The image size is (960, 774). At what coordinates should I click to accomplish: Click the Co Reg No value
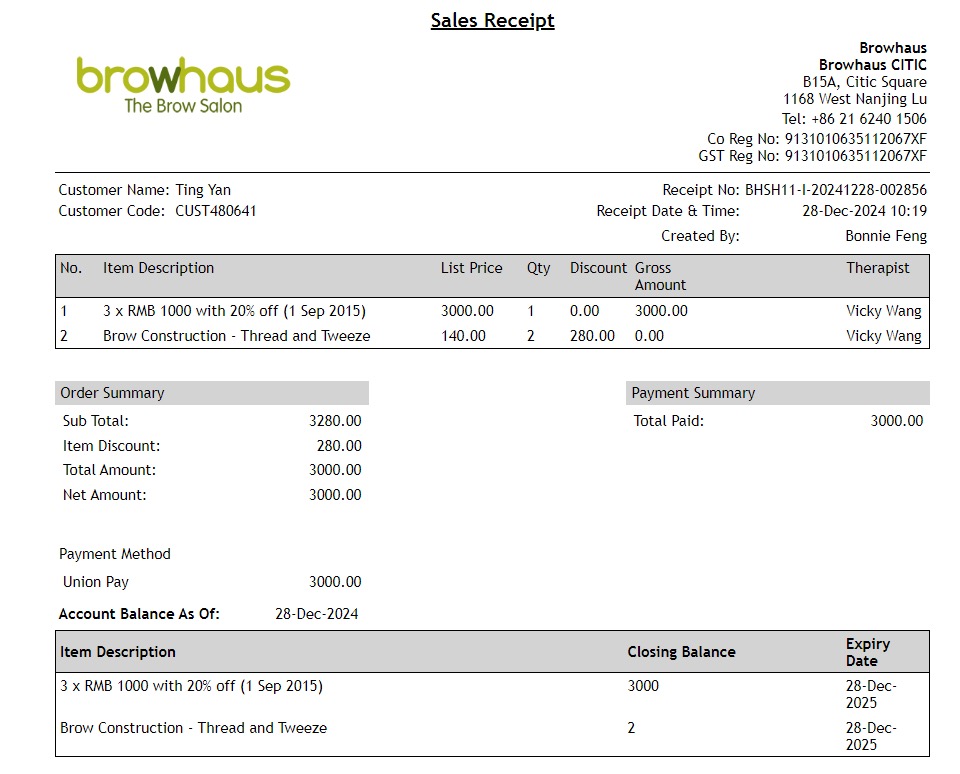point(855,138)
